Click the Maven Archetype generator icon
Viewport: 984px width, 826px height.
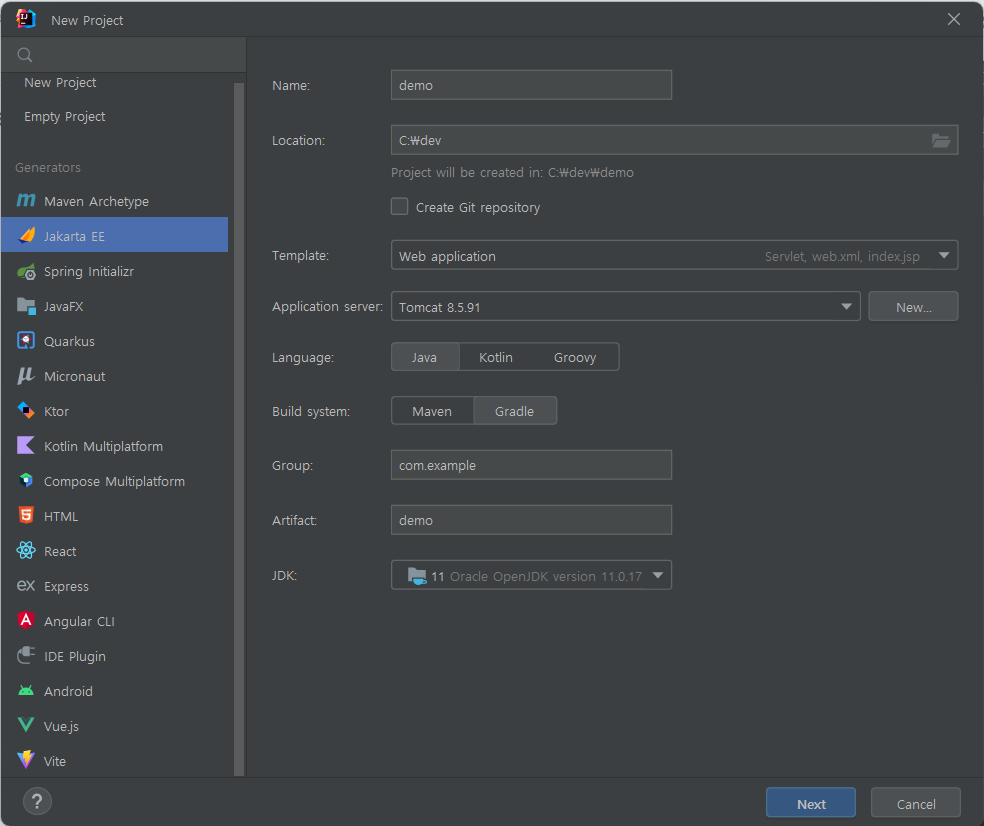(x=26, y=201)
